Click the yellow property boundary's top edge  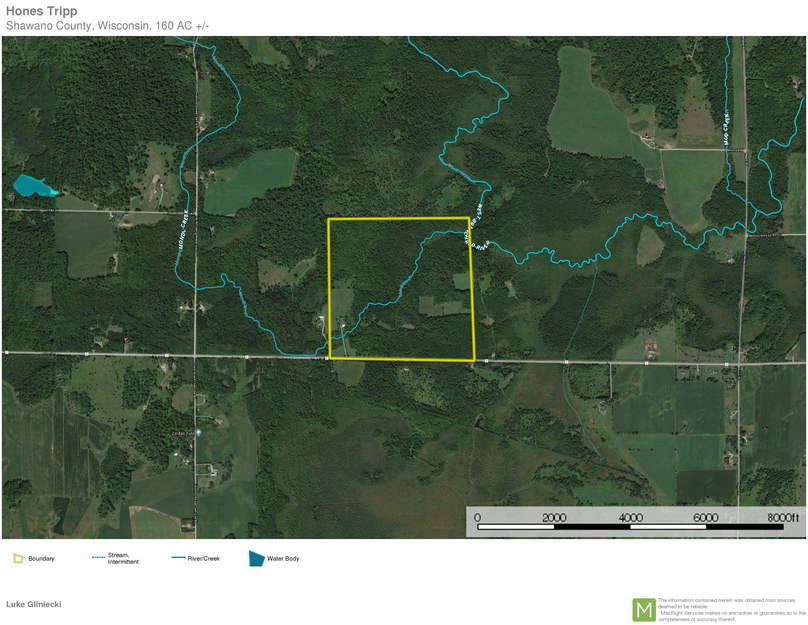(400, 218)
